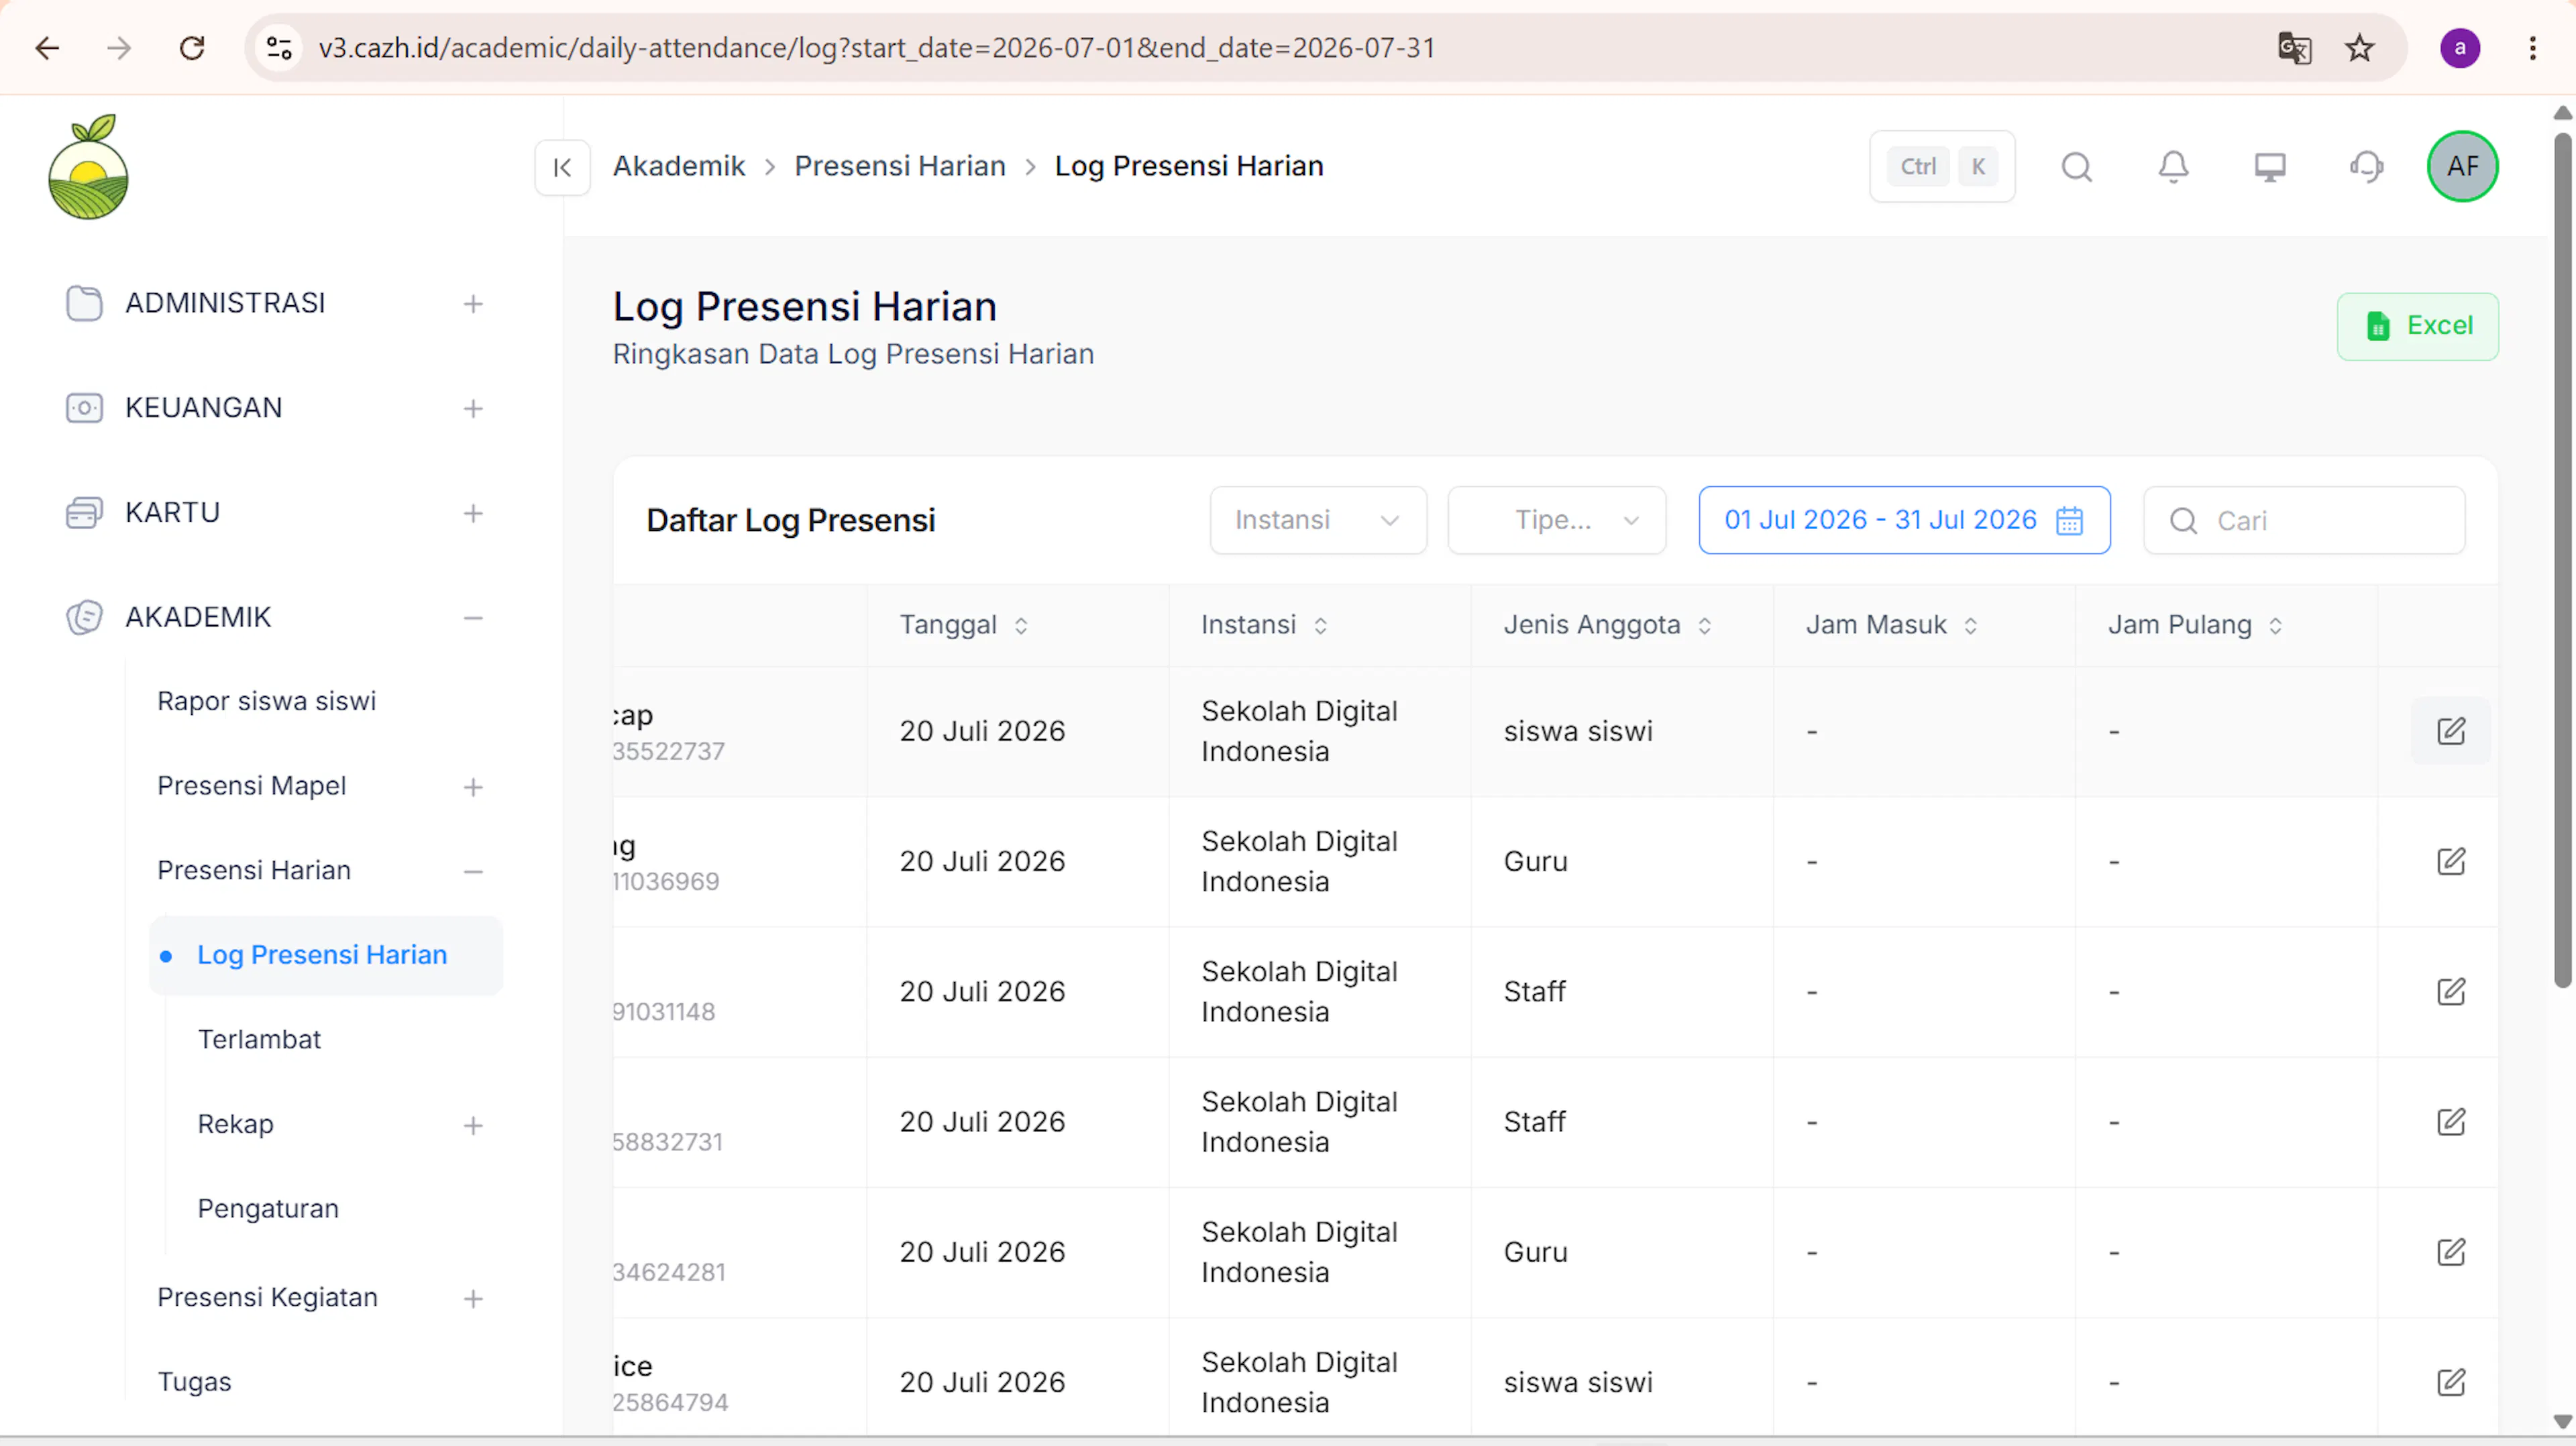
Task: Click the Cazh logo in the sidebar
Action: coord(88,167)
